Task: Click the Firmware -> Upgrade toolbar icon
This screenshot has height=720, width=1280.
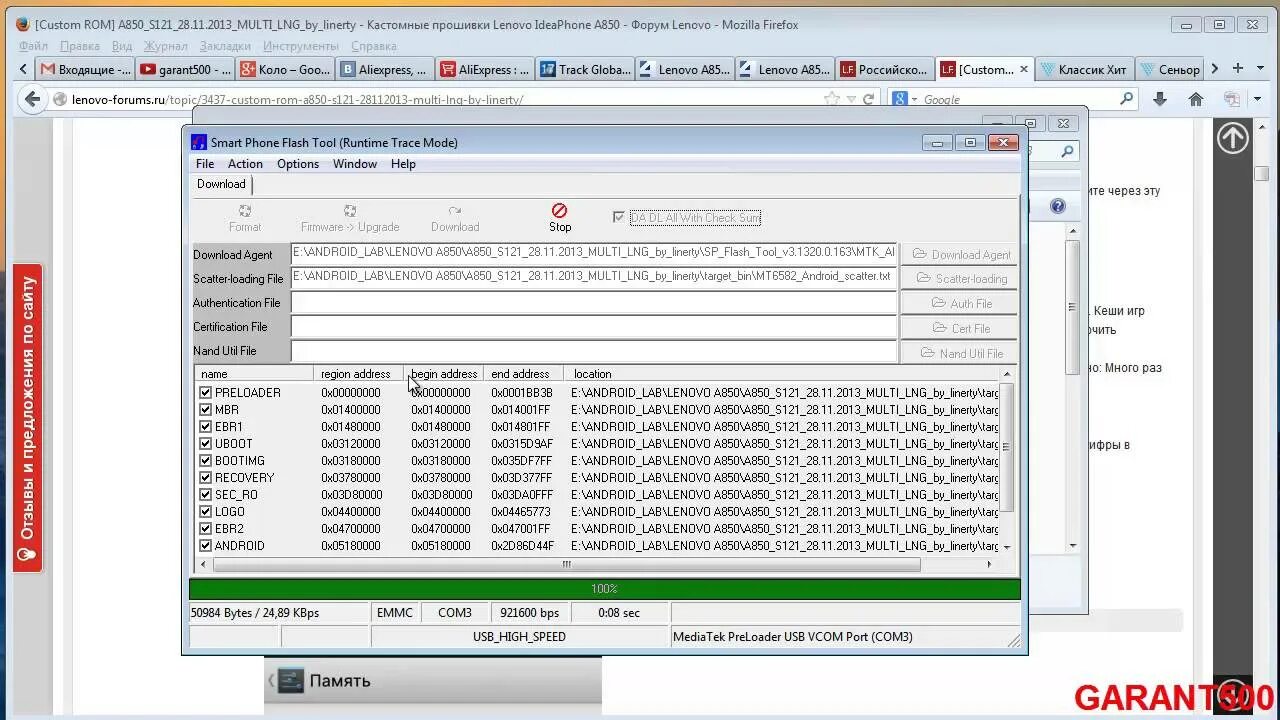Action: [349, 211]
